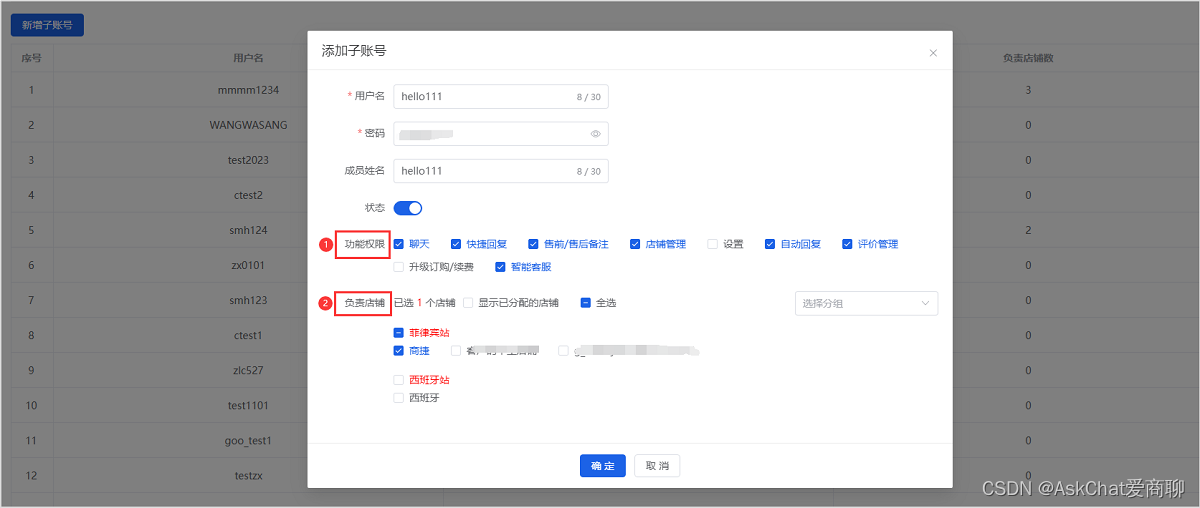
Task: Select the smh124 table cell
Action: tap(248, 230)
